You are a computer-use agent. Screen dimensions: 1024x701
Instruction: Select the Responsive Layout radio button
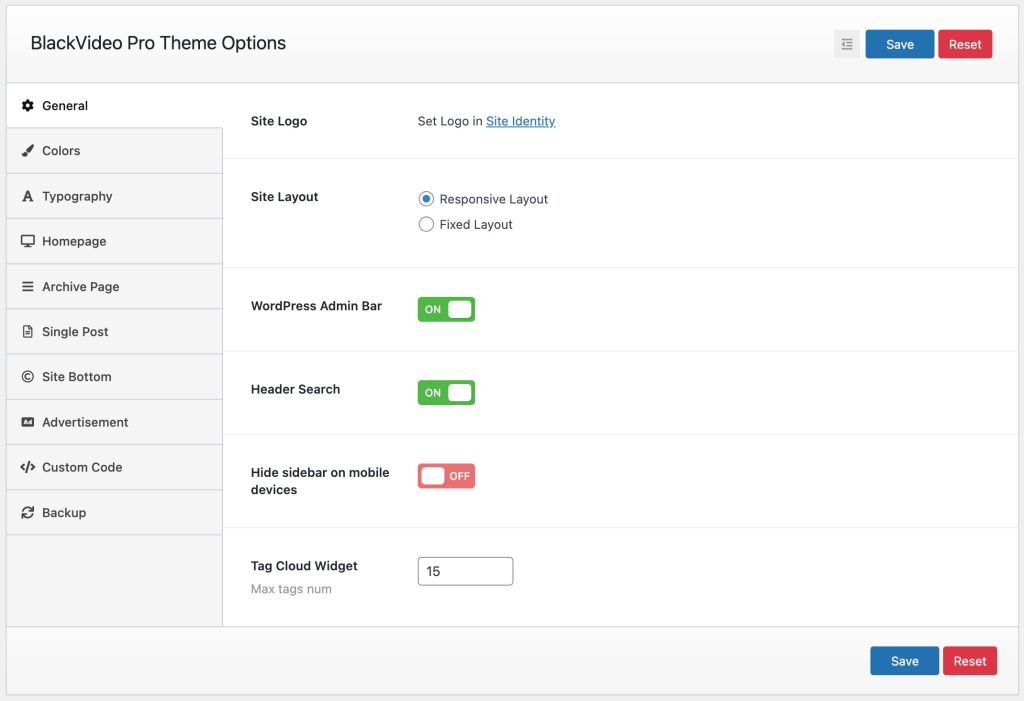[x=426, y=199]
